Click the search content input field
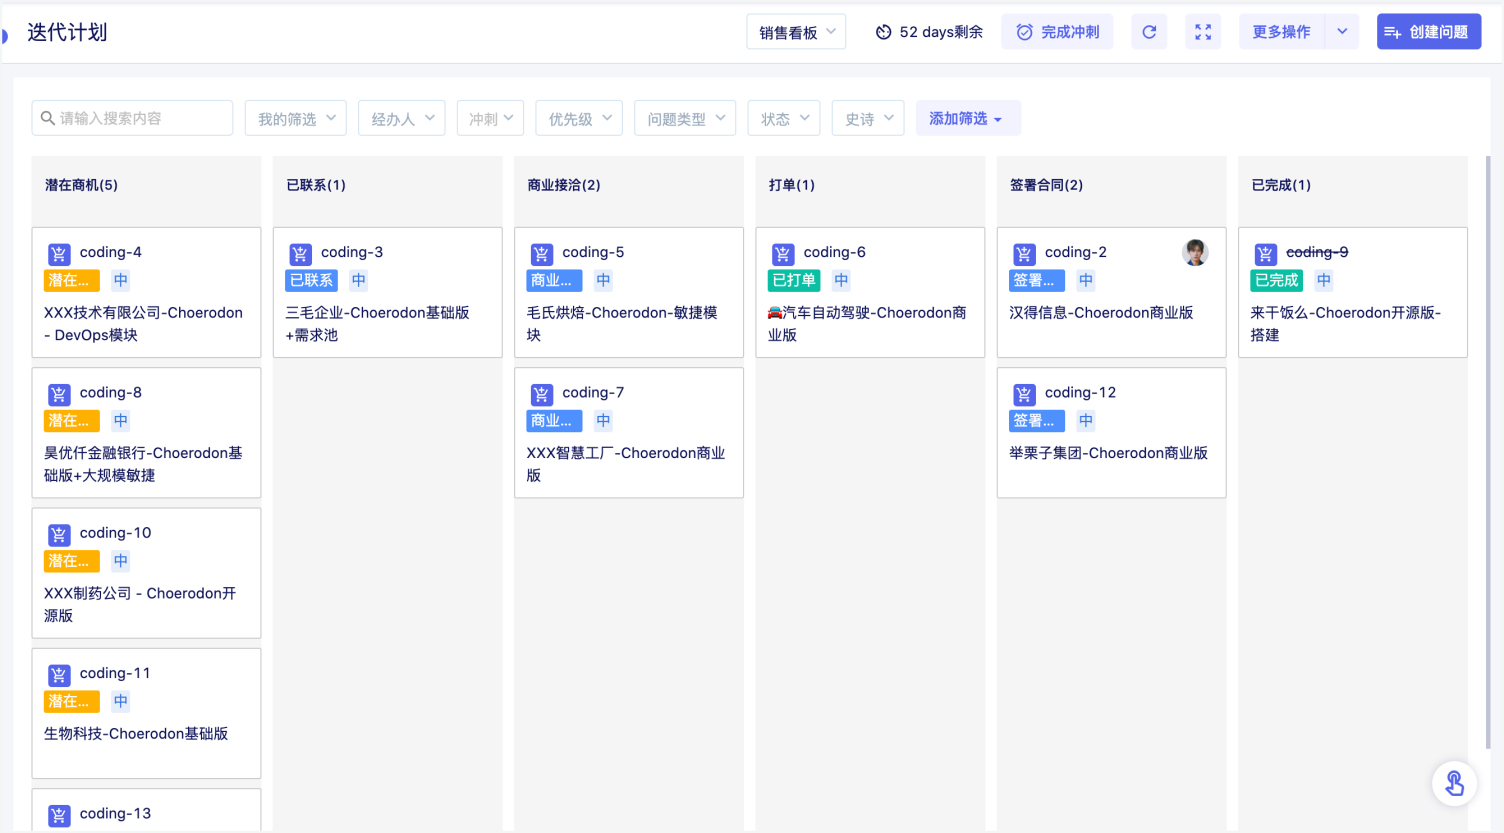This screenshot has height=833, width=1504. tap(132, 118)
